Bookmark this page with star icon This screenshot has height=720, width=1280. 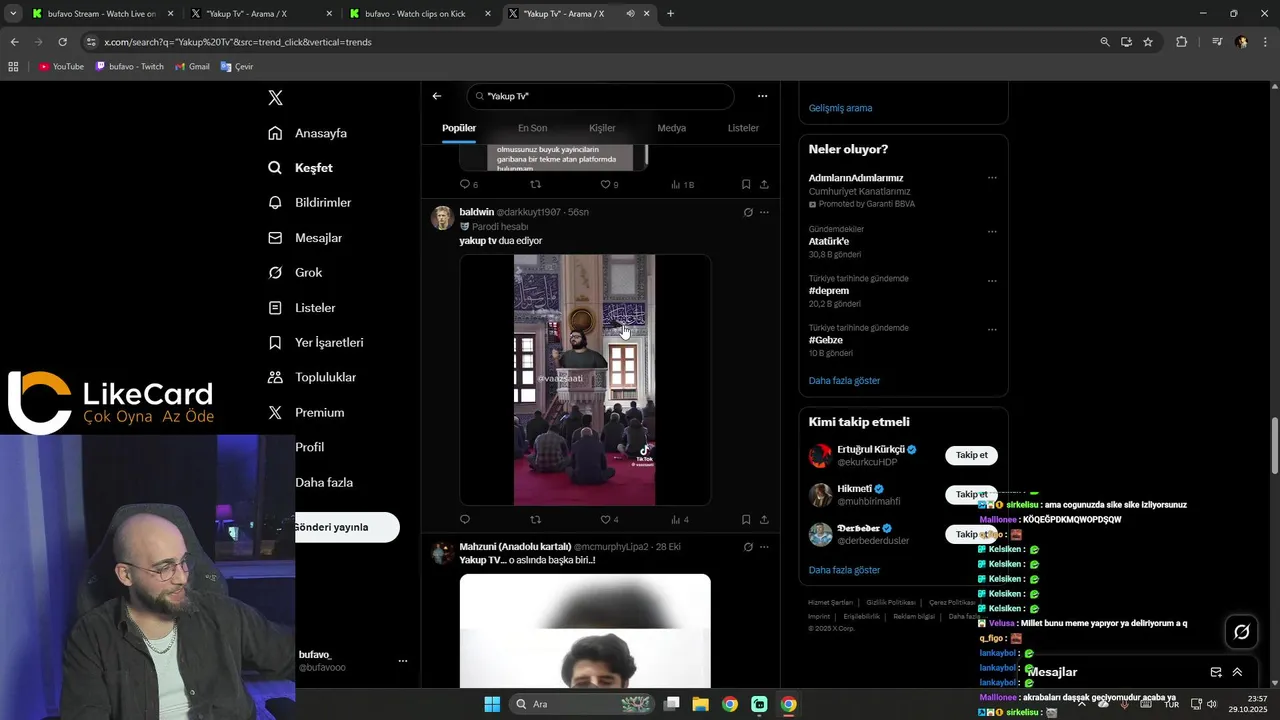[x=1148, y=42]
